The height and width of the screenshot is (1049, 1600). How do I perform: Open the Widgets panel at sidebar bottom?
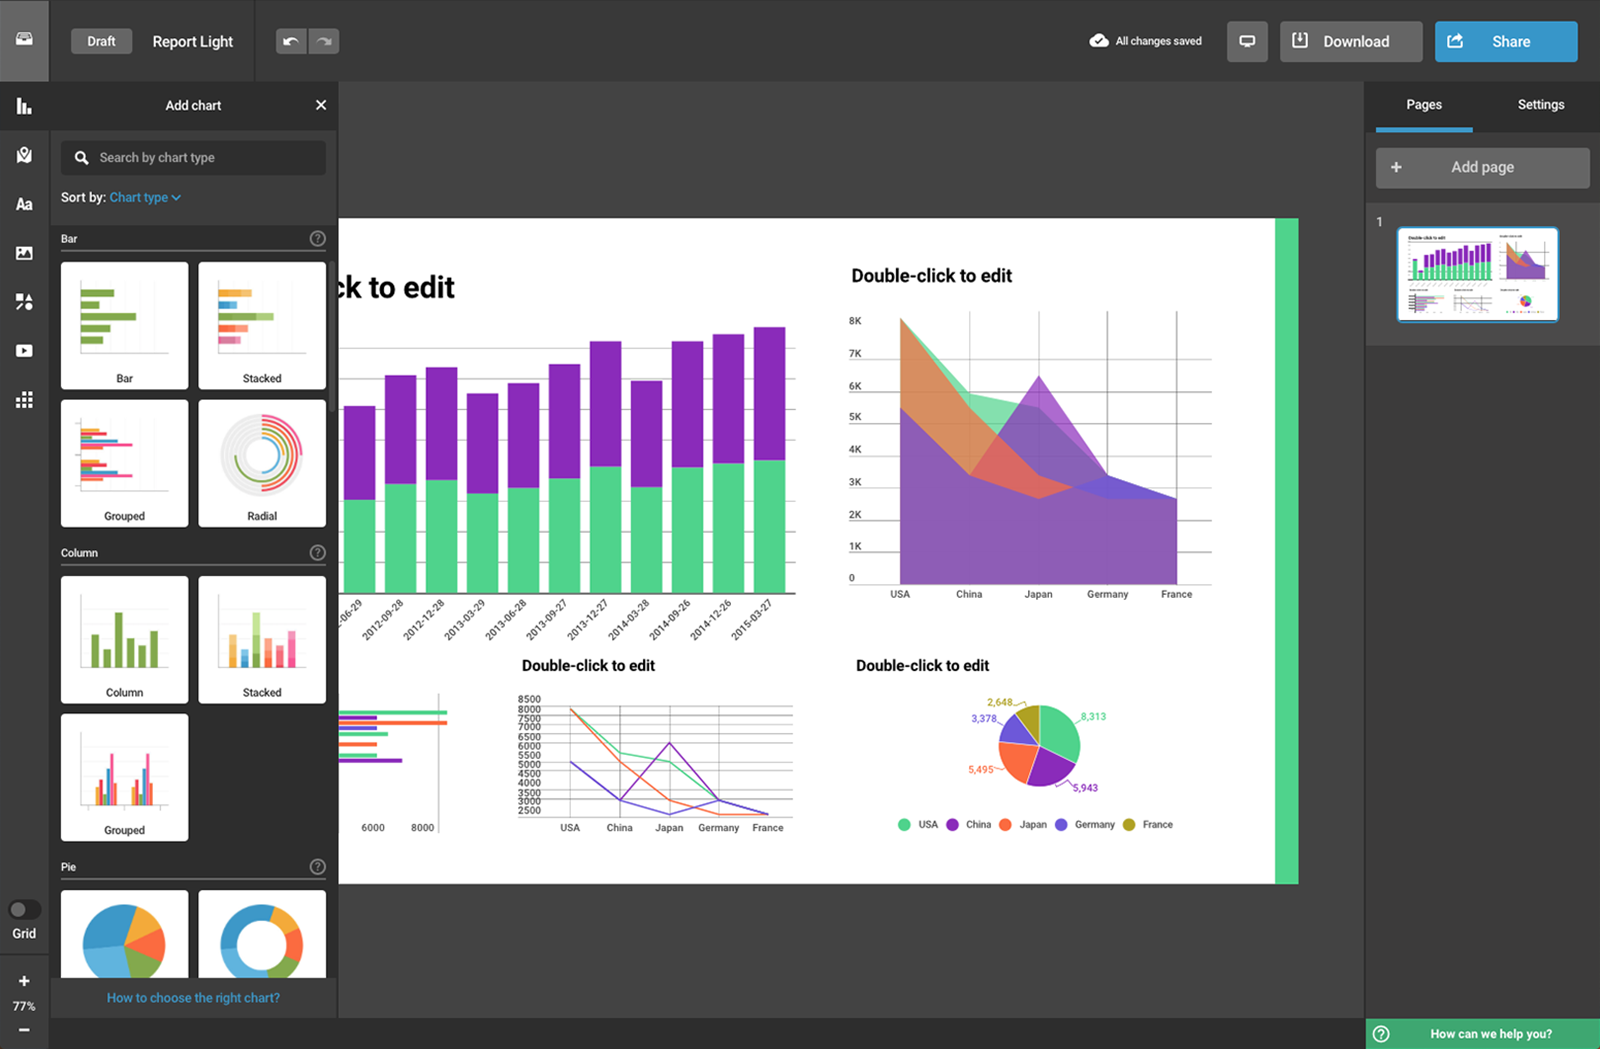click(24, 399)
